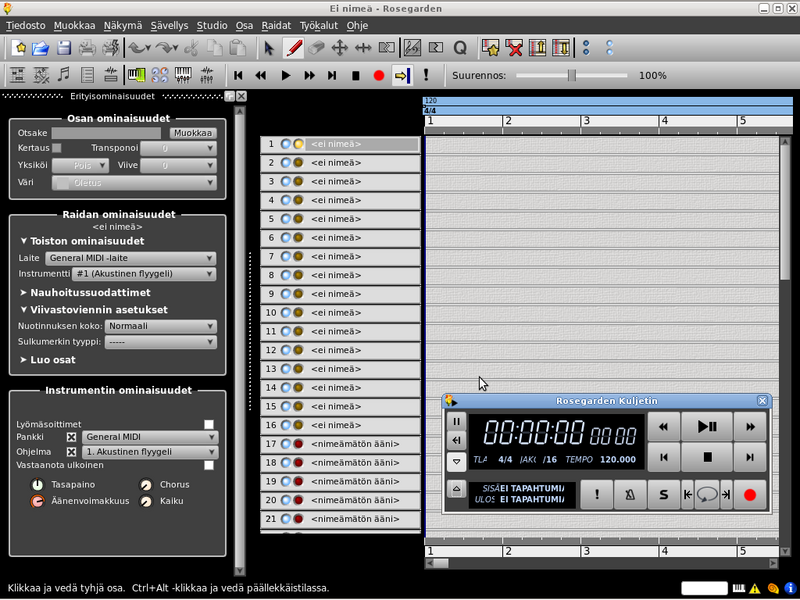Viewport: 800px width, 600px height.
Task: Toggle the Lyömäsoittimet checkbox
Action: tap(209, 424)
